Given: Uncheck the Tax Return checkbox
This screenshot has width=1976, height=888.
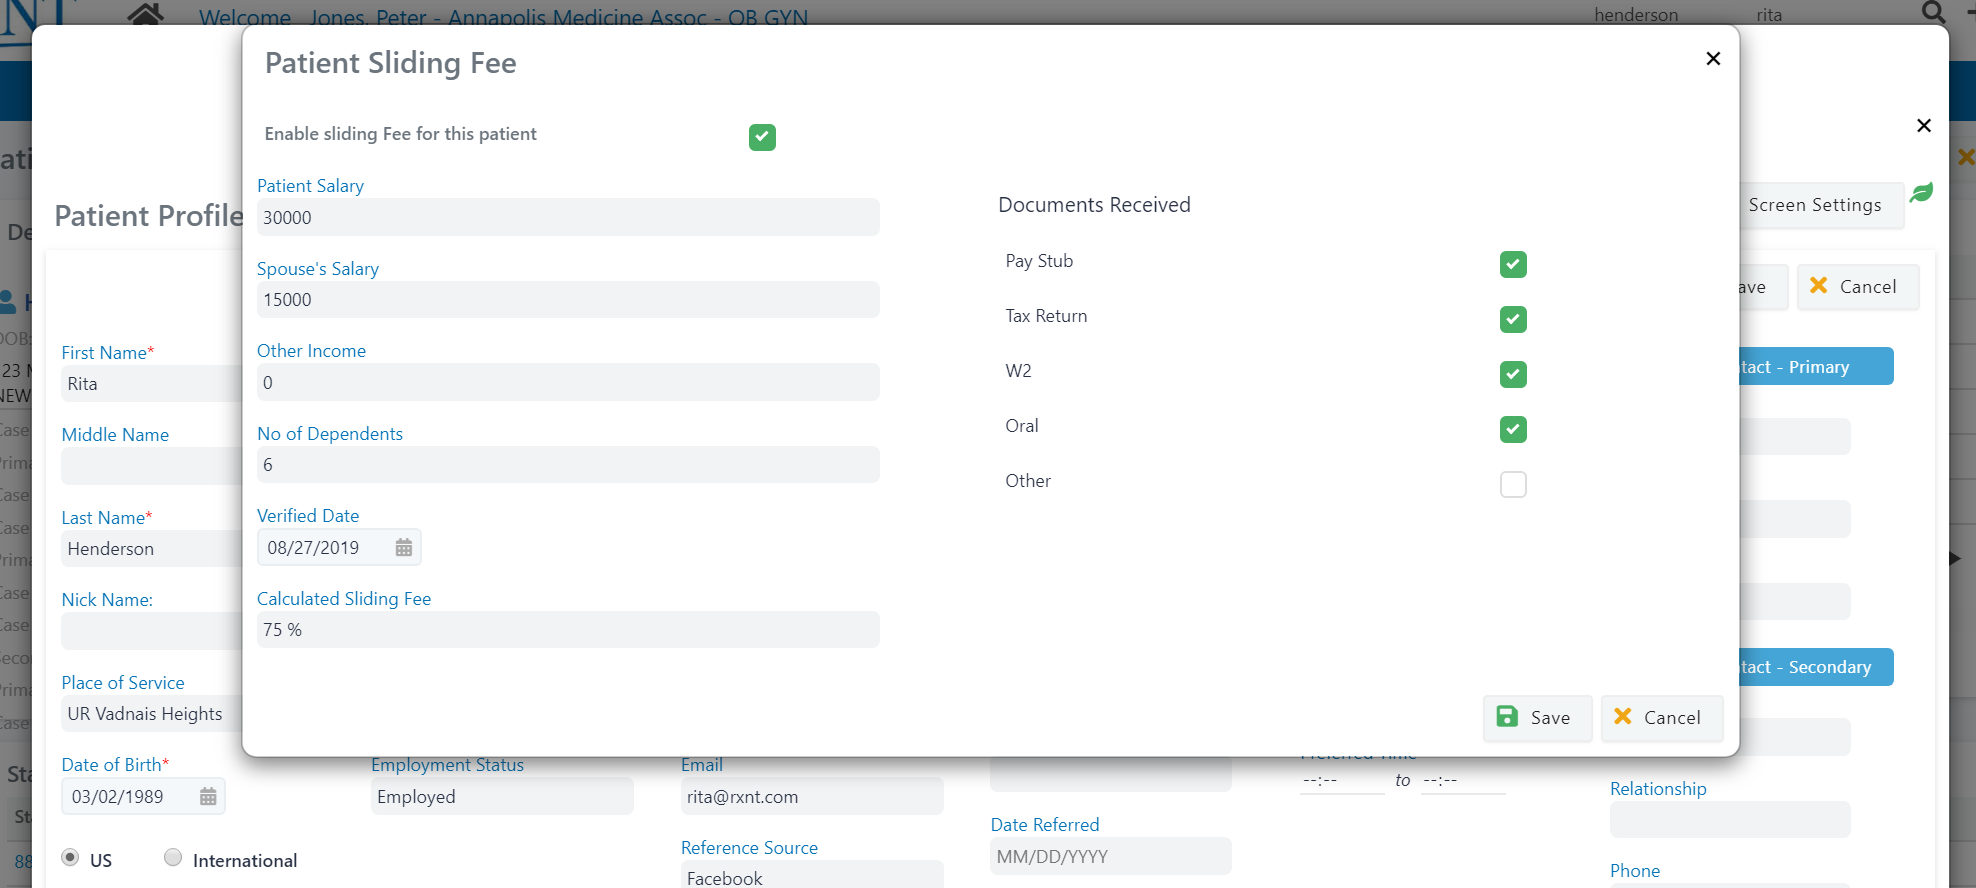Looking at the screenshot, I should pyautogui.click(x=1512, y=319).
